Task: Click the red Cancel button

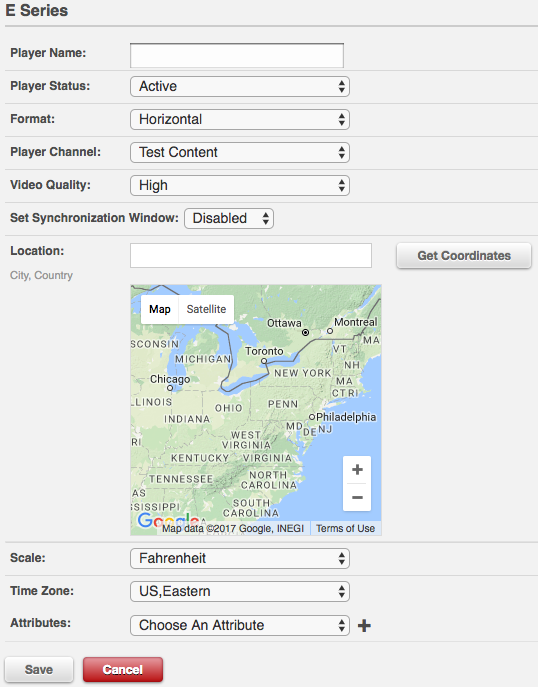Action: [x=123, y=669]
